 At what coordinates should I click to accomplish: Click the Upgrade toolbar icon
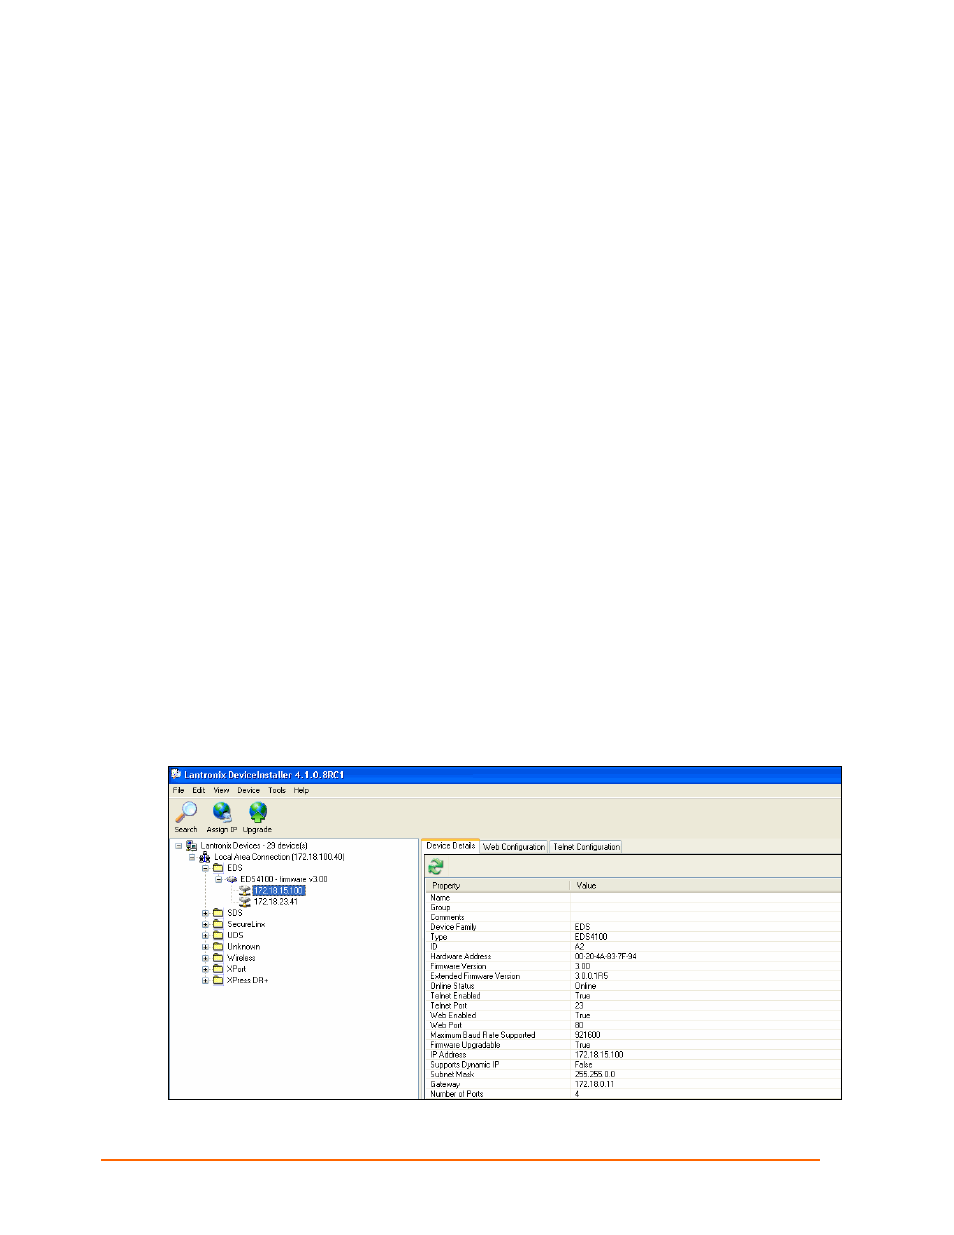coord(258,811)
